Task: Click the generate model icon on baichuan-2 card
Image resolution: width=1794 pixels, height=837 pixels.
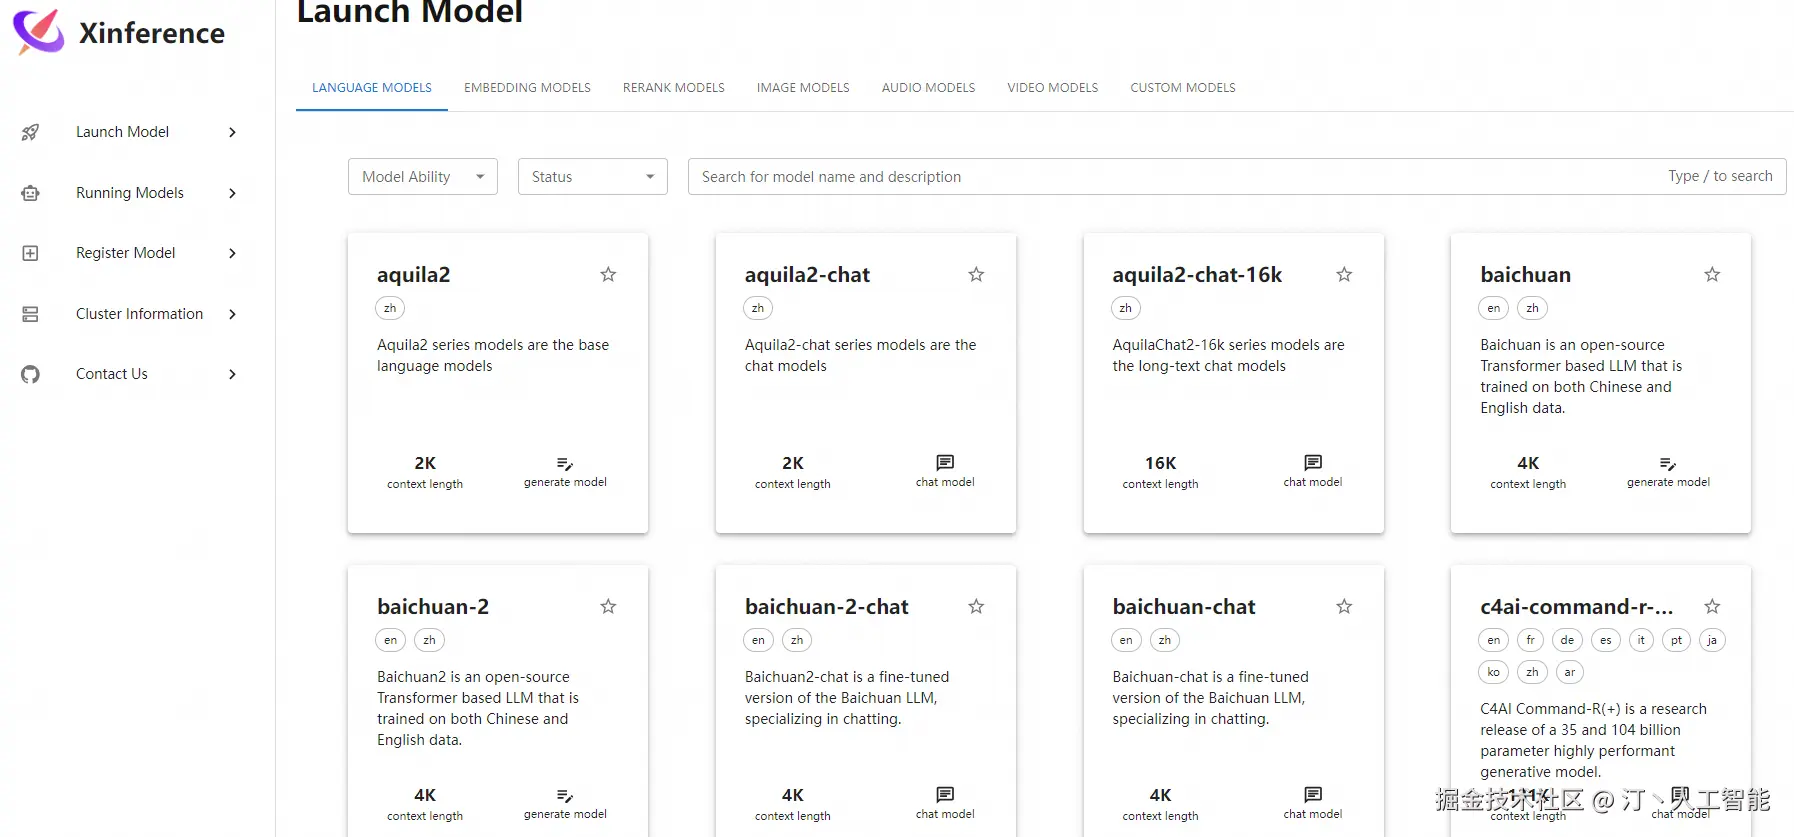Action: (x=565, y=795)
